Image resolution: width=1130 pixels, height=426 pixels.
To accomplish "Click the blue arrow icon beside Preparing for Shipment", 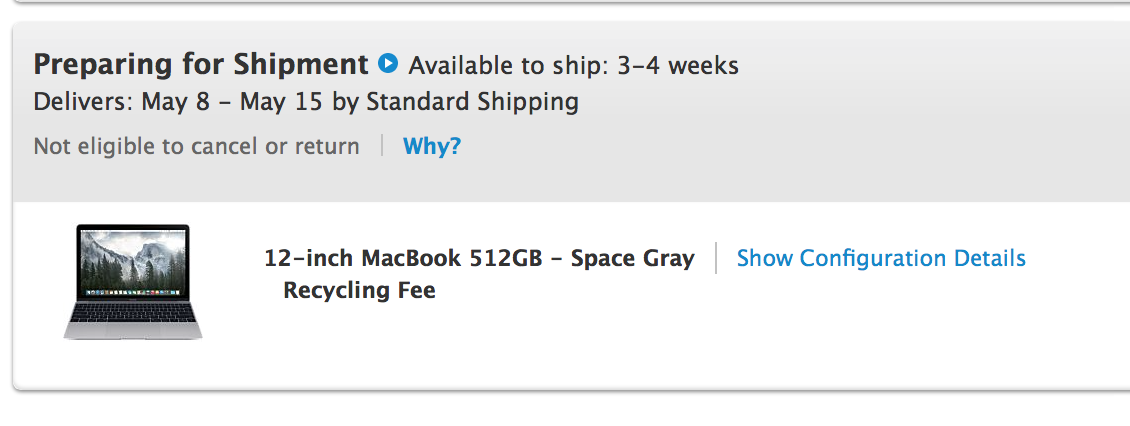I will pos(388,64).
